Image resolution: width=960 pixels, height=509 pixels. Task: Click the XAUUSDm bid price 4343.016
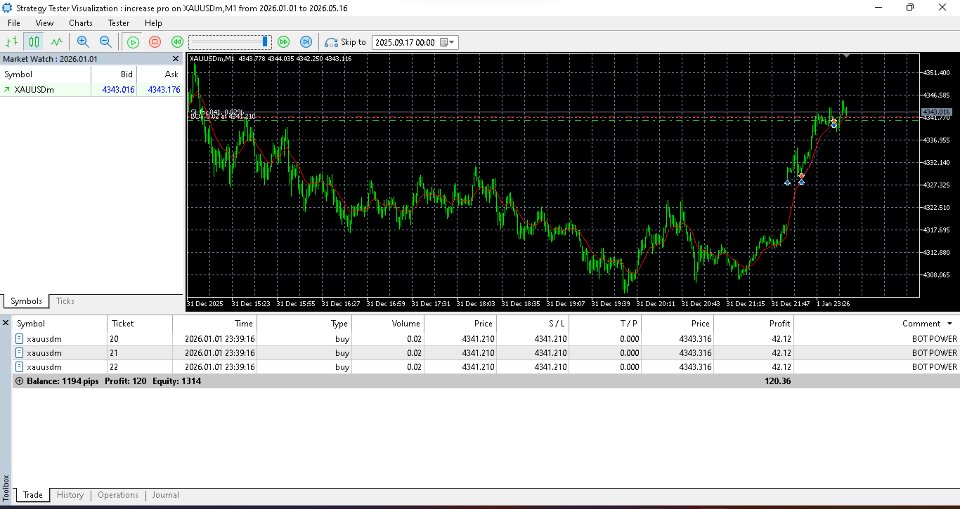coord(118,89)
